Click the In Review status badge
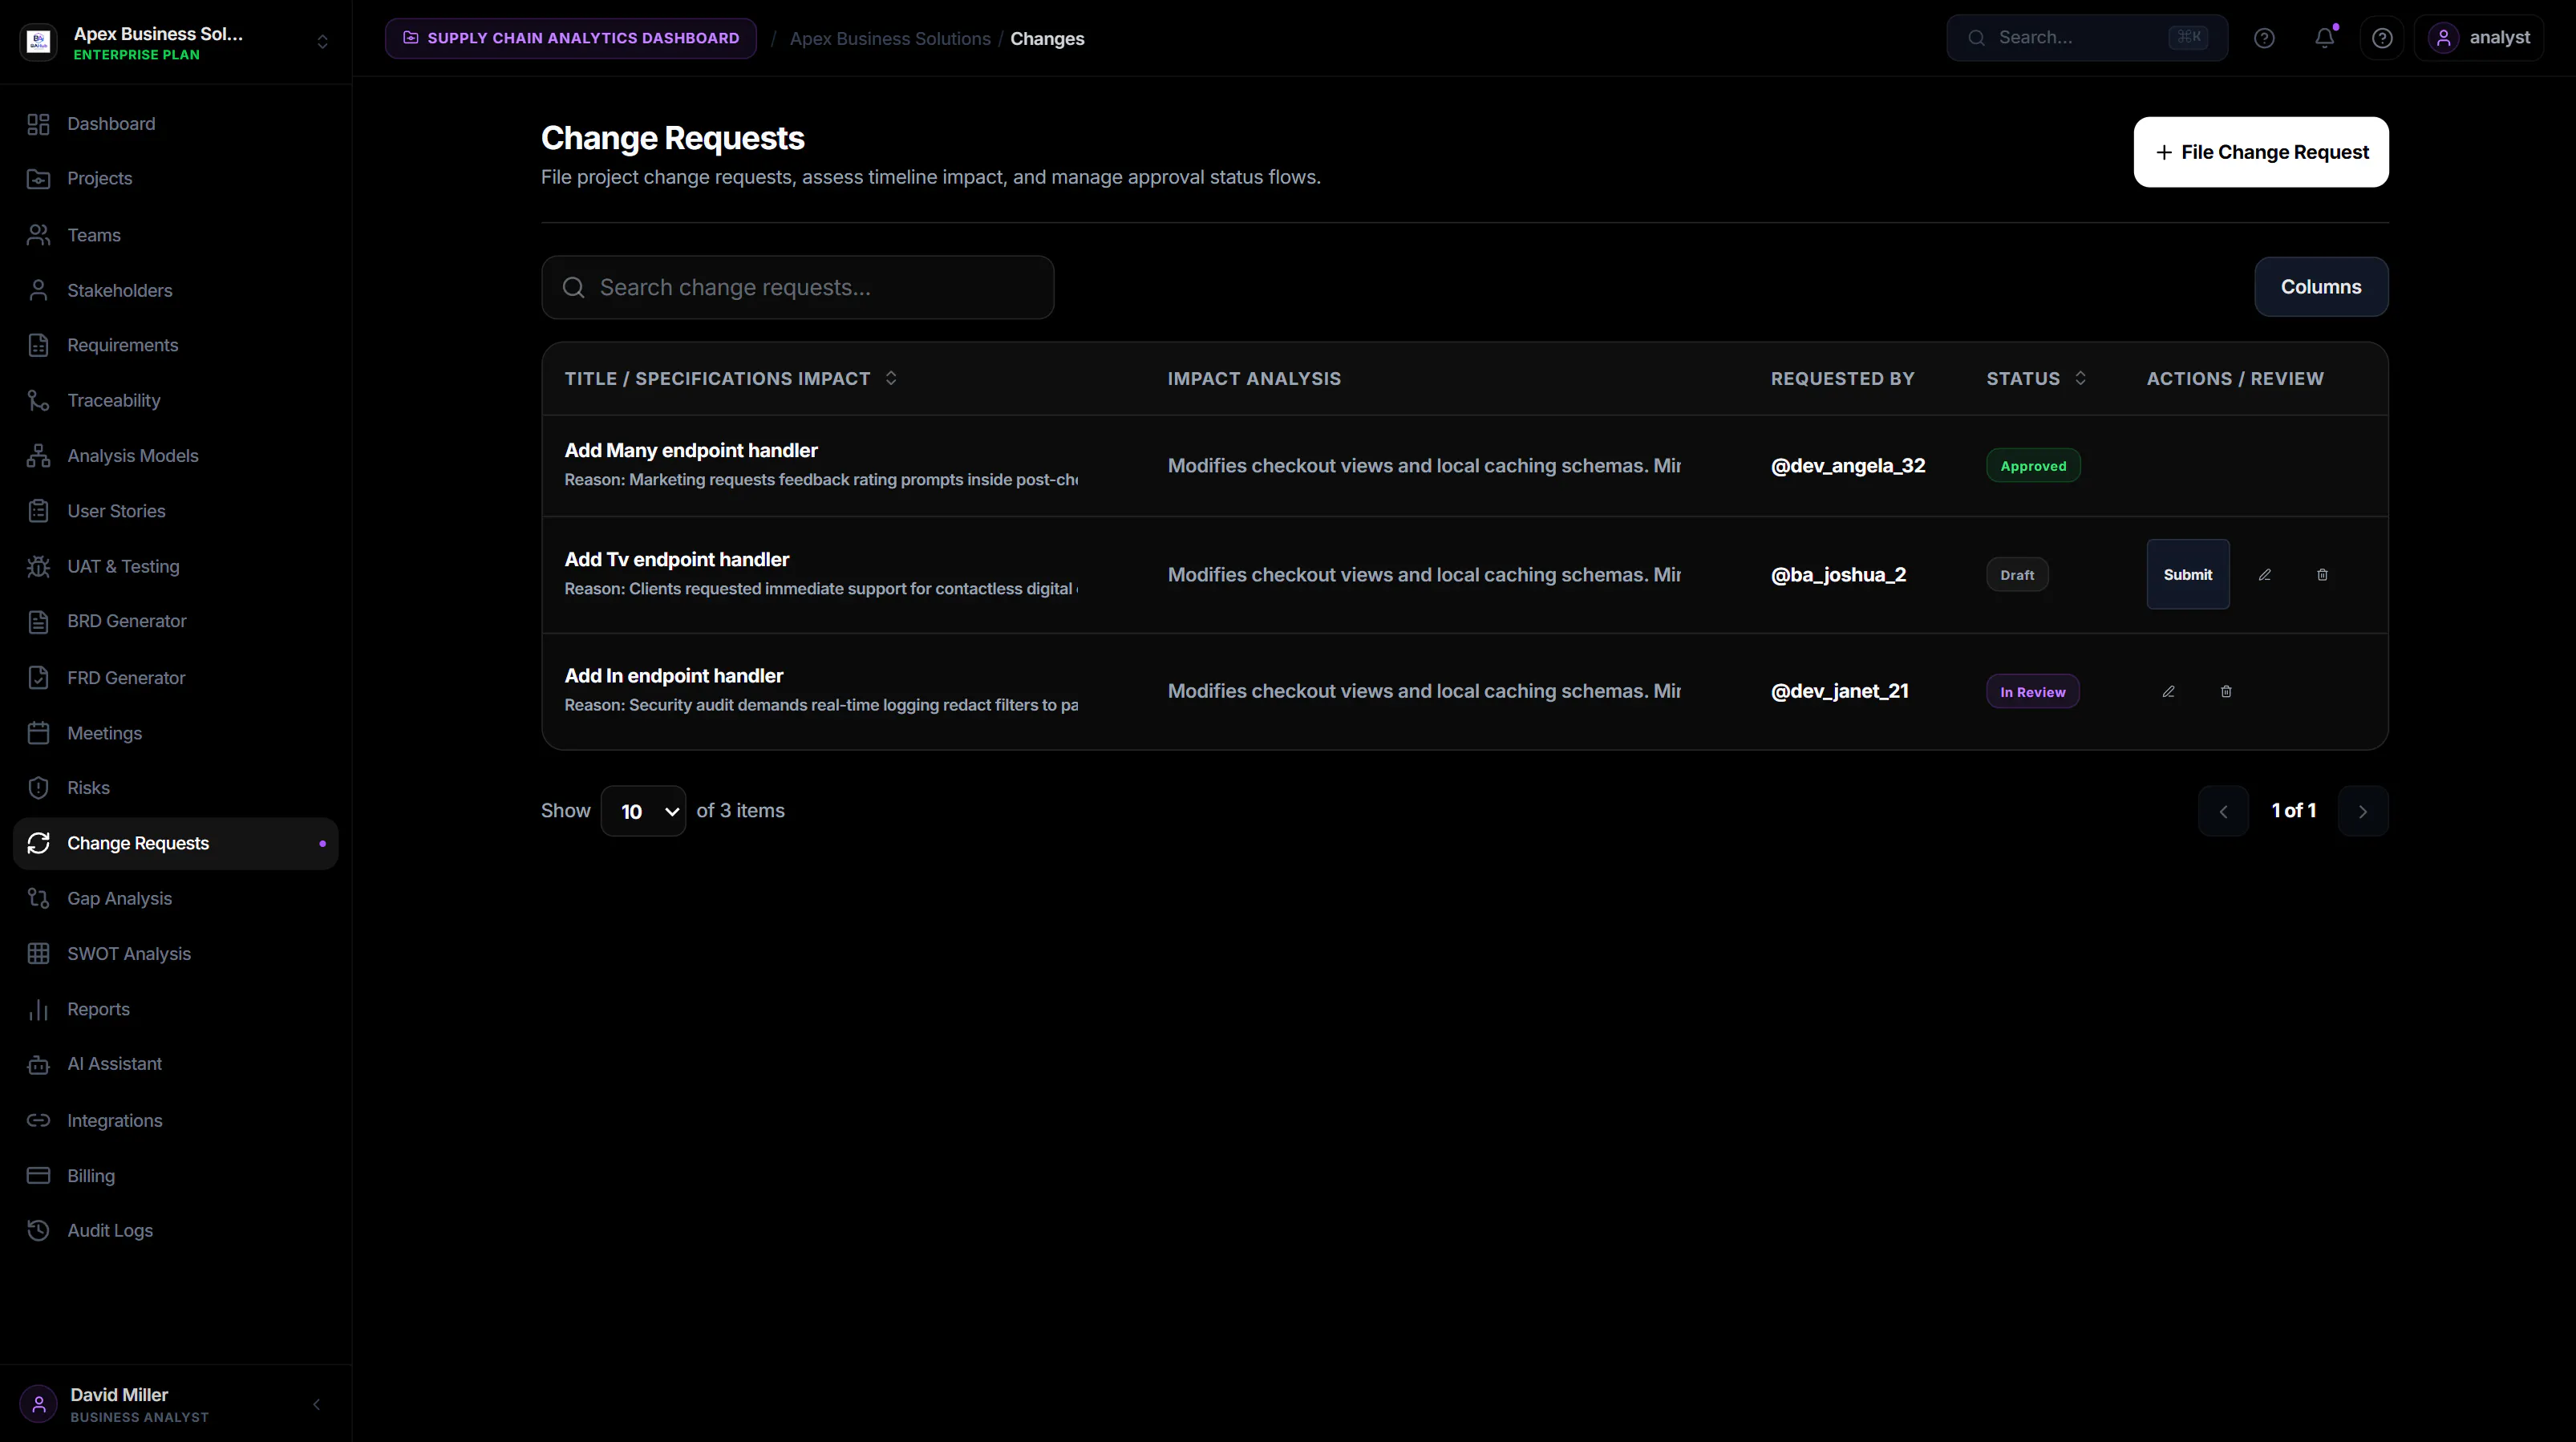The height and width of the screenshot is (1442, 2576). coord(2032,692)
